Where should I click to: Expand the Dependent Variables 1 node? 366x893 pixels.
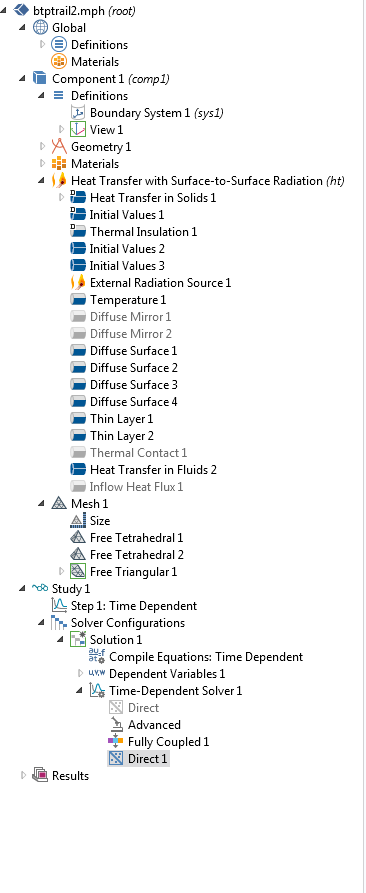coord(80,674)
